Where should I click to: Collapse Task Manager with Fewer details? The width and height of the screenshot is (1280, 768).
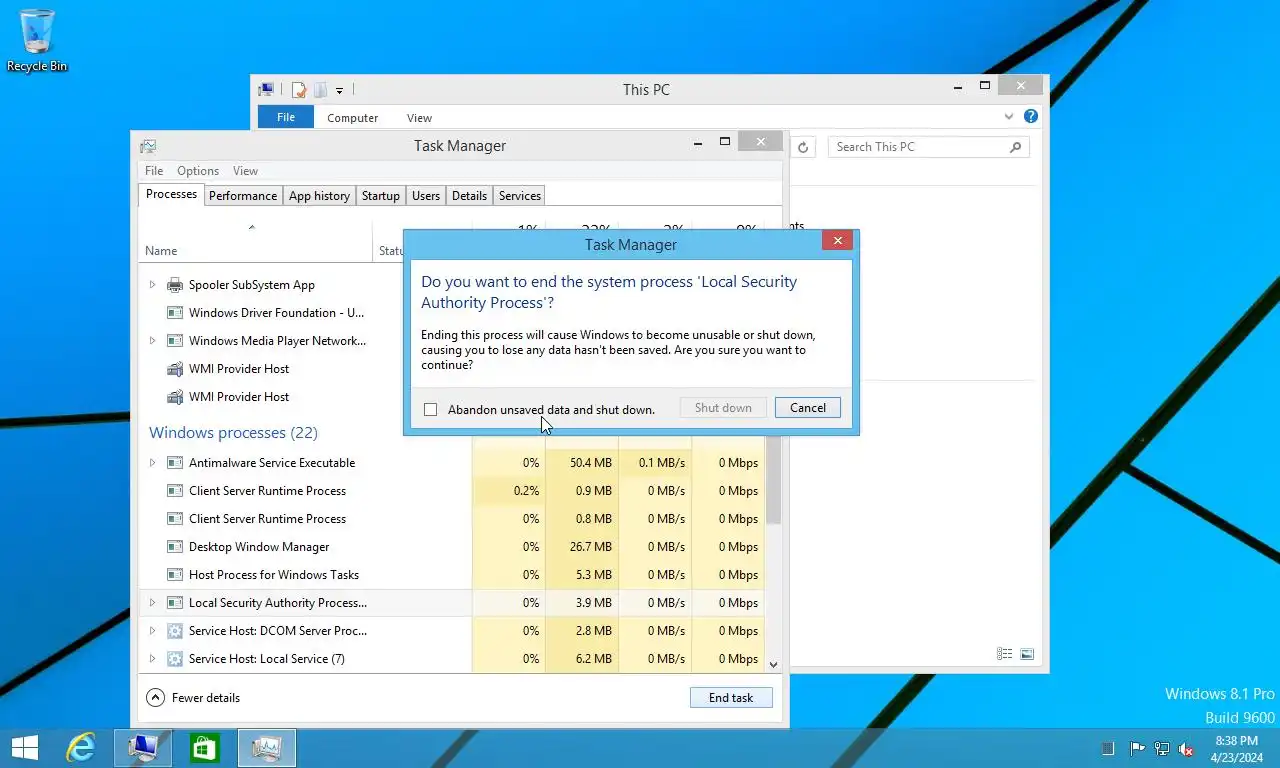[194, 698]
